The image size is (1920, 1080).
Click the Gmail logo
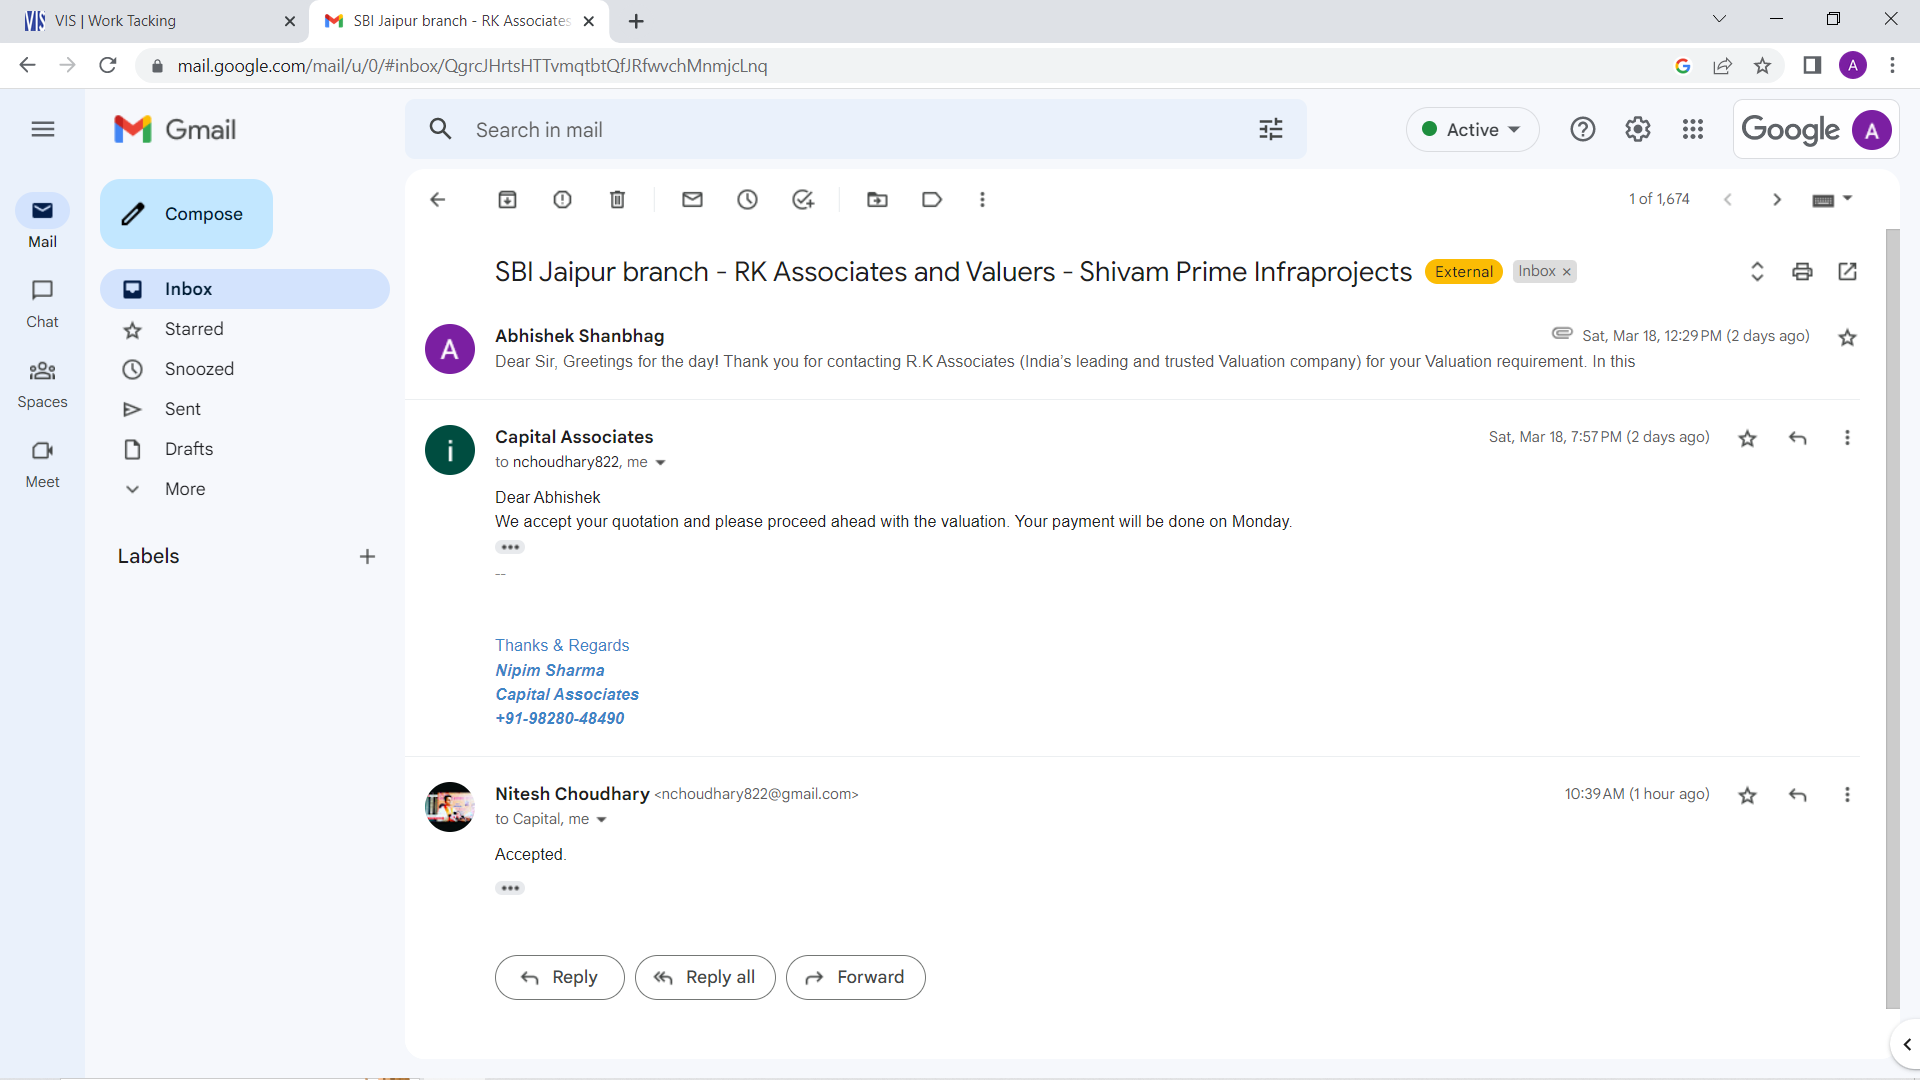[175, 129]
